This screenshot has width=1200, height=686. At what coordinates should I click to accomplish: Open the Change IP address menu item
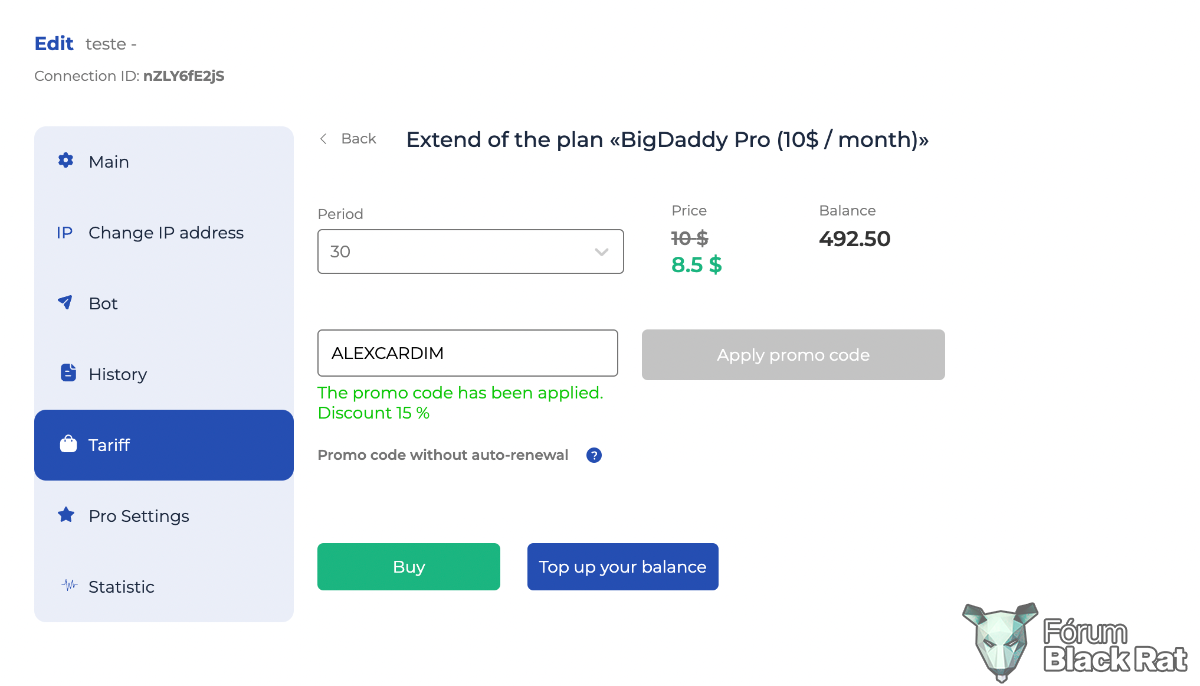coord(164,233)
